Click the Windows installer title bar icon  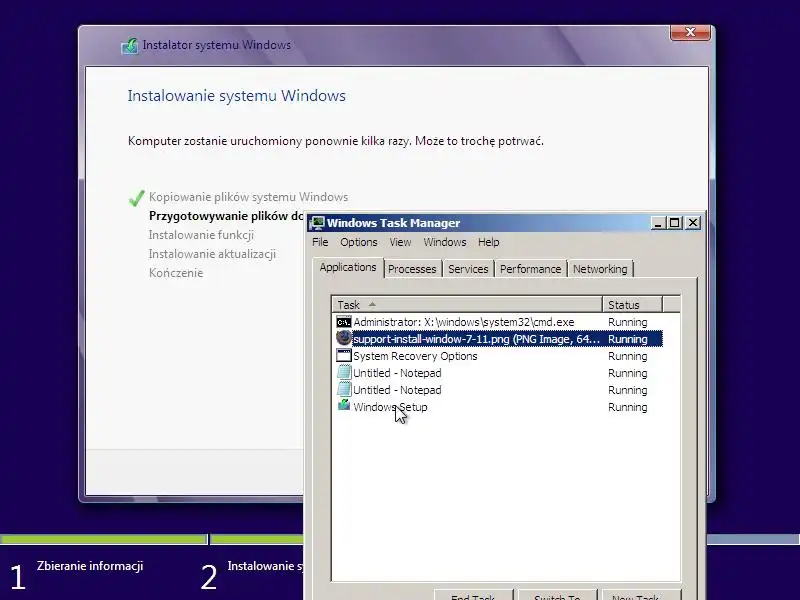click(130, 46)
